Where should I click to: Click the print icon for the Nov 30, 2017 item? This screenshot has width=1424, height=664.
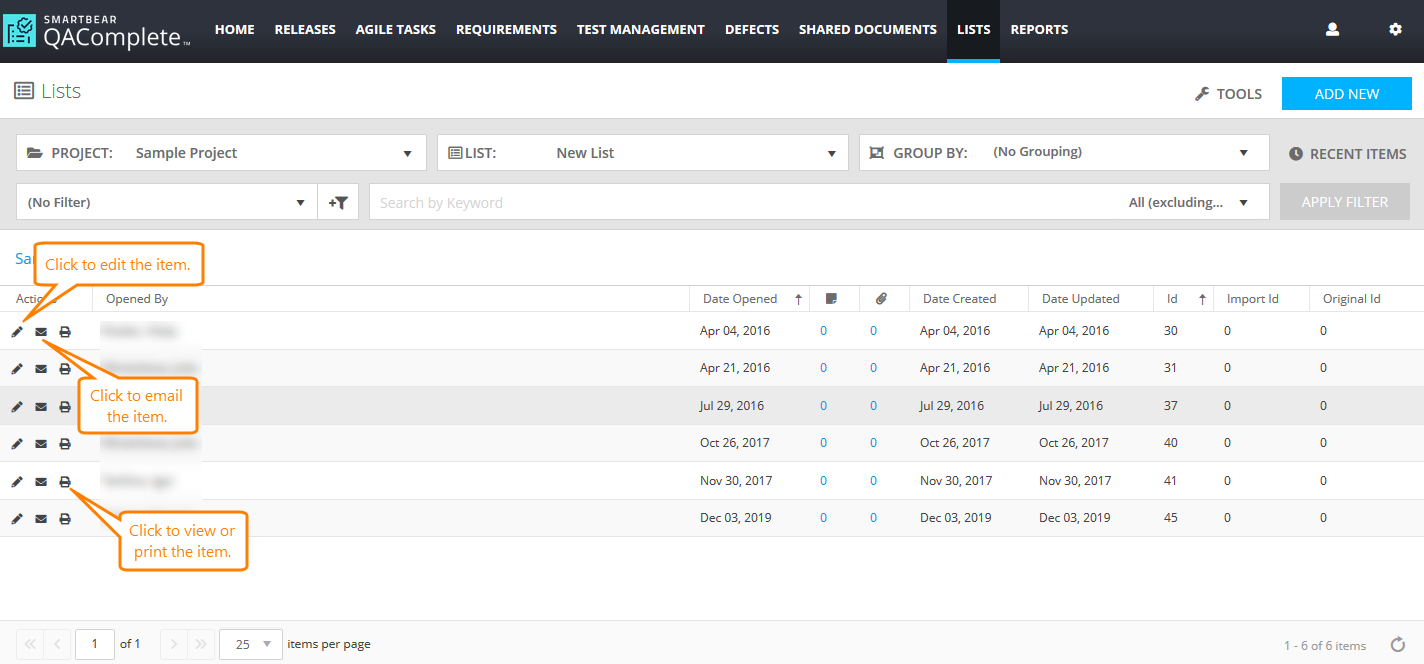[65, 482]
